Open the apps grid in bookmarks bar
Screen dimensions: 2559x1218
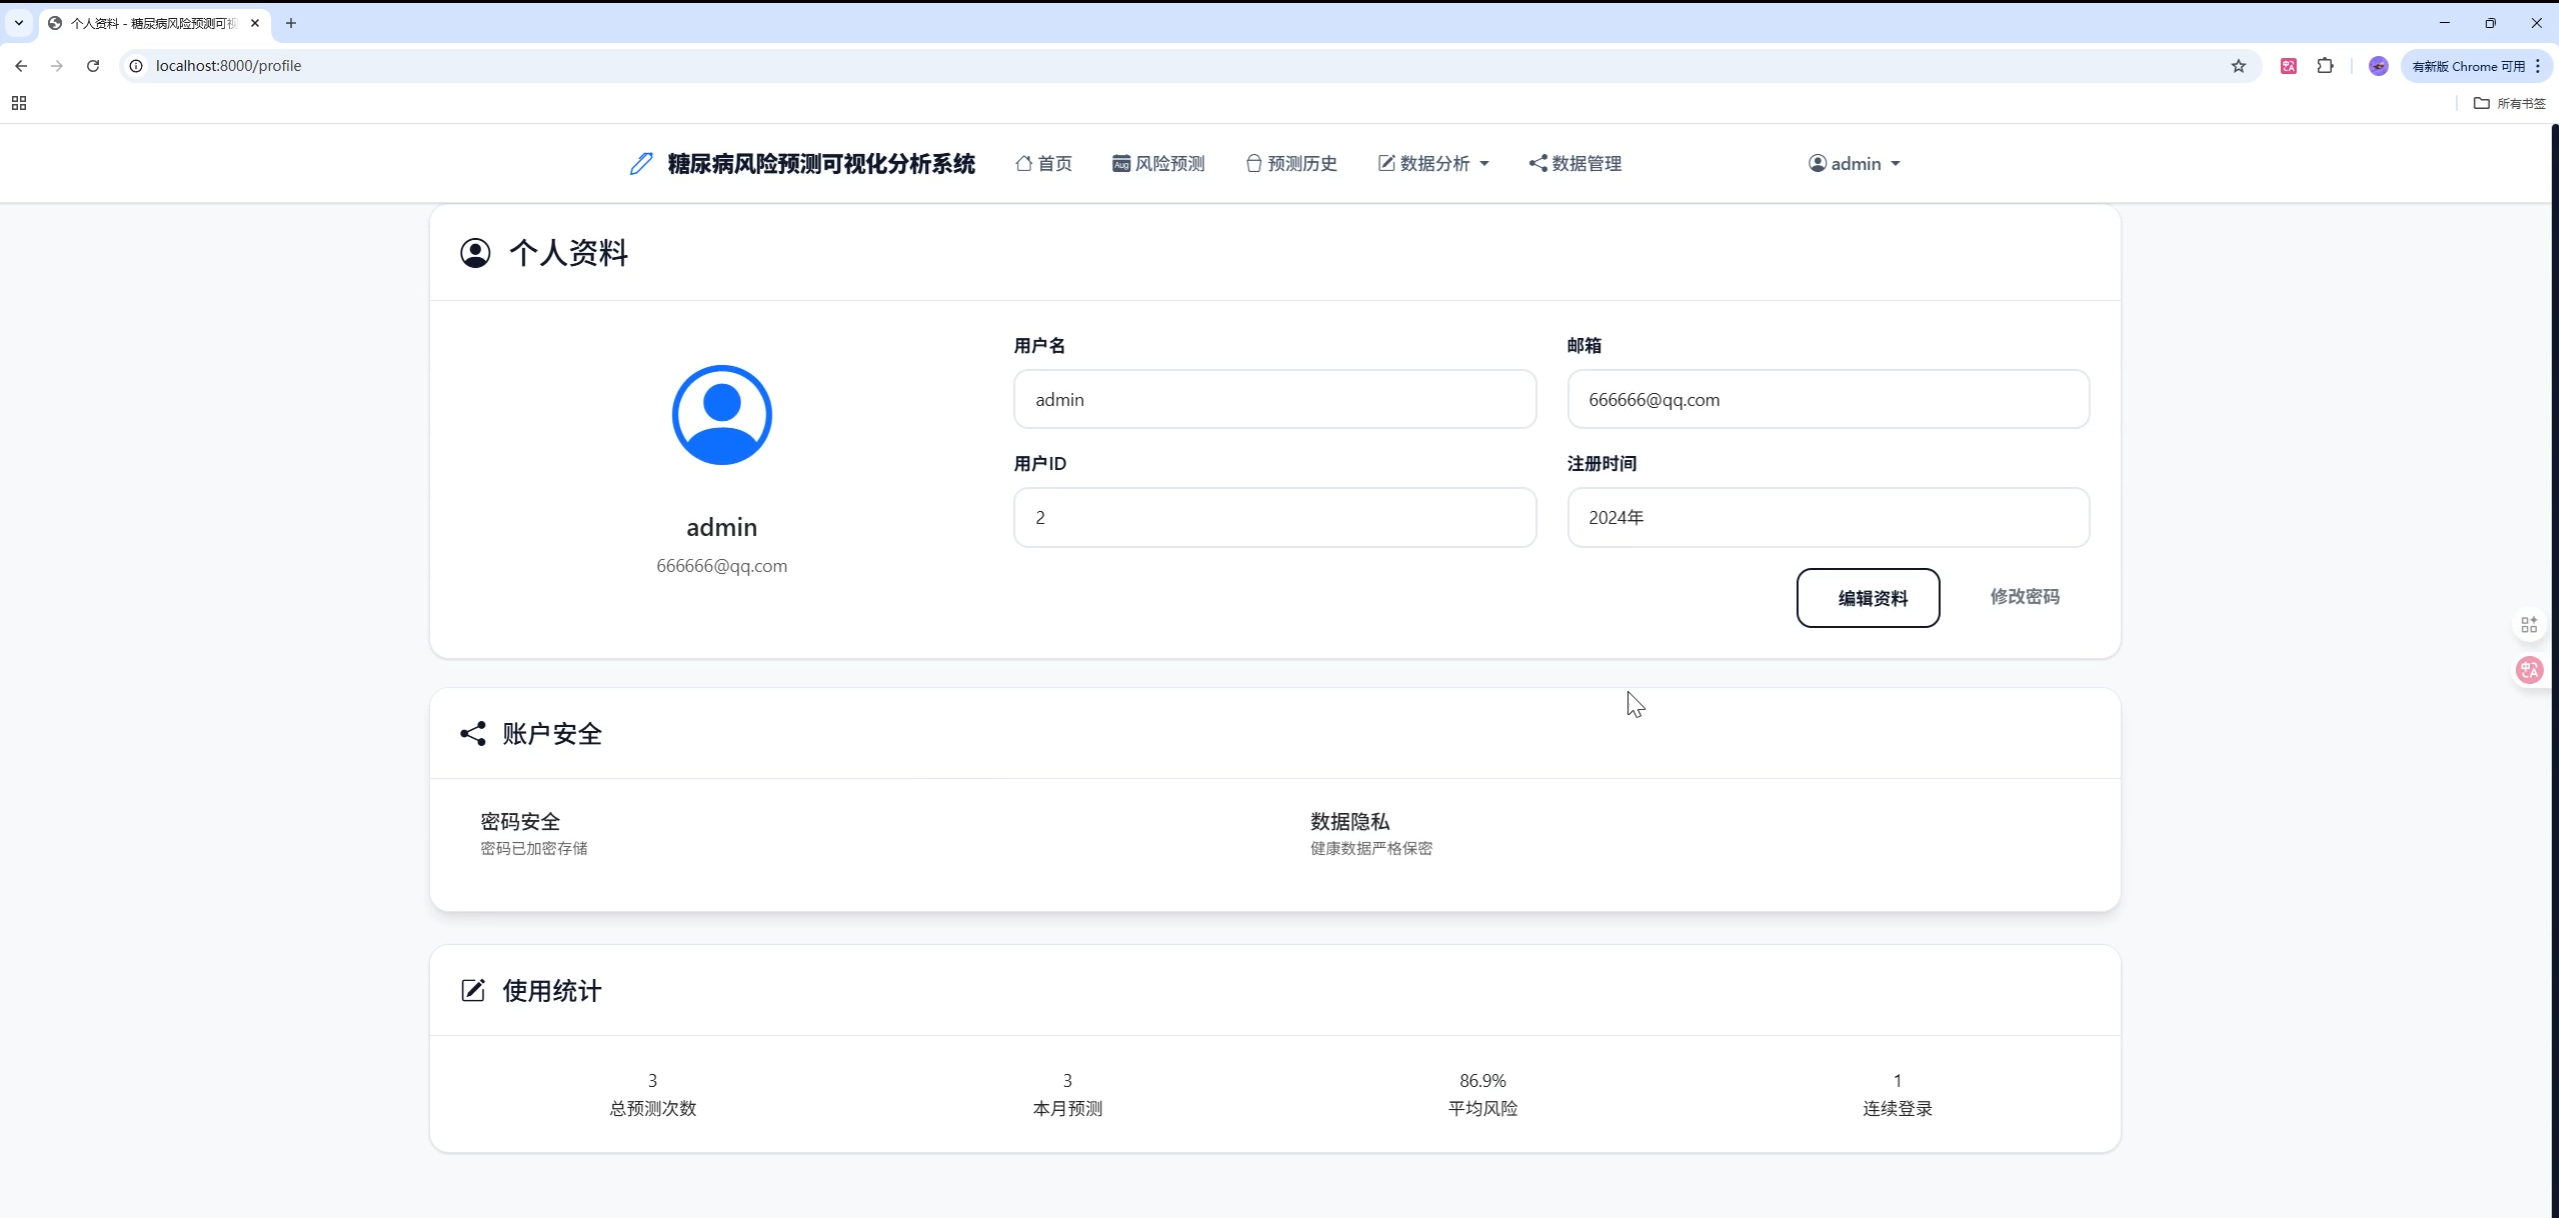coord(19,103)
